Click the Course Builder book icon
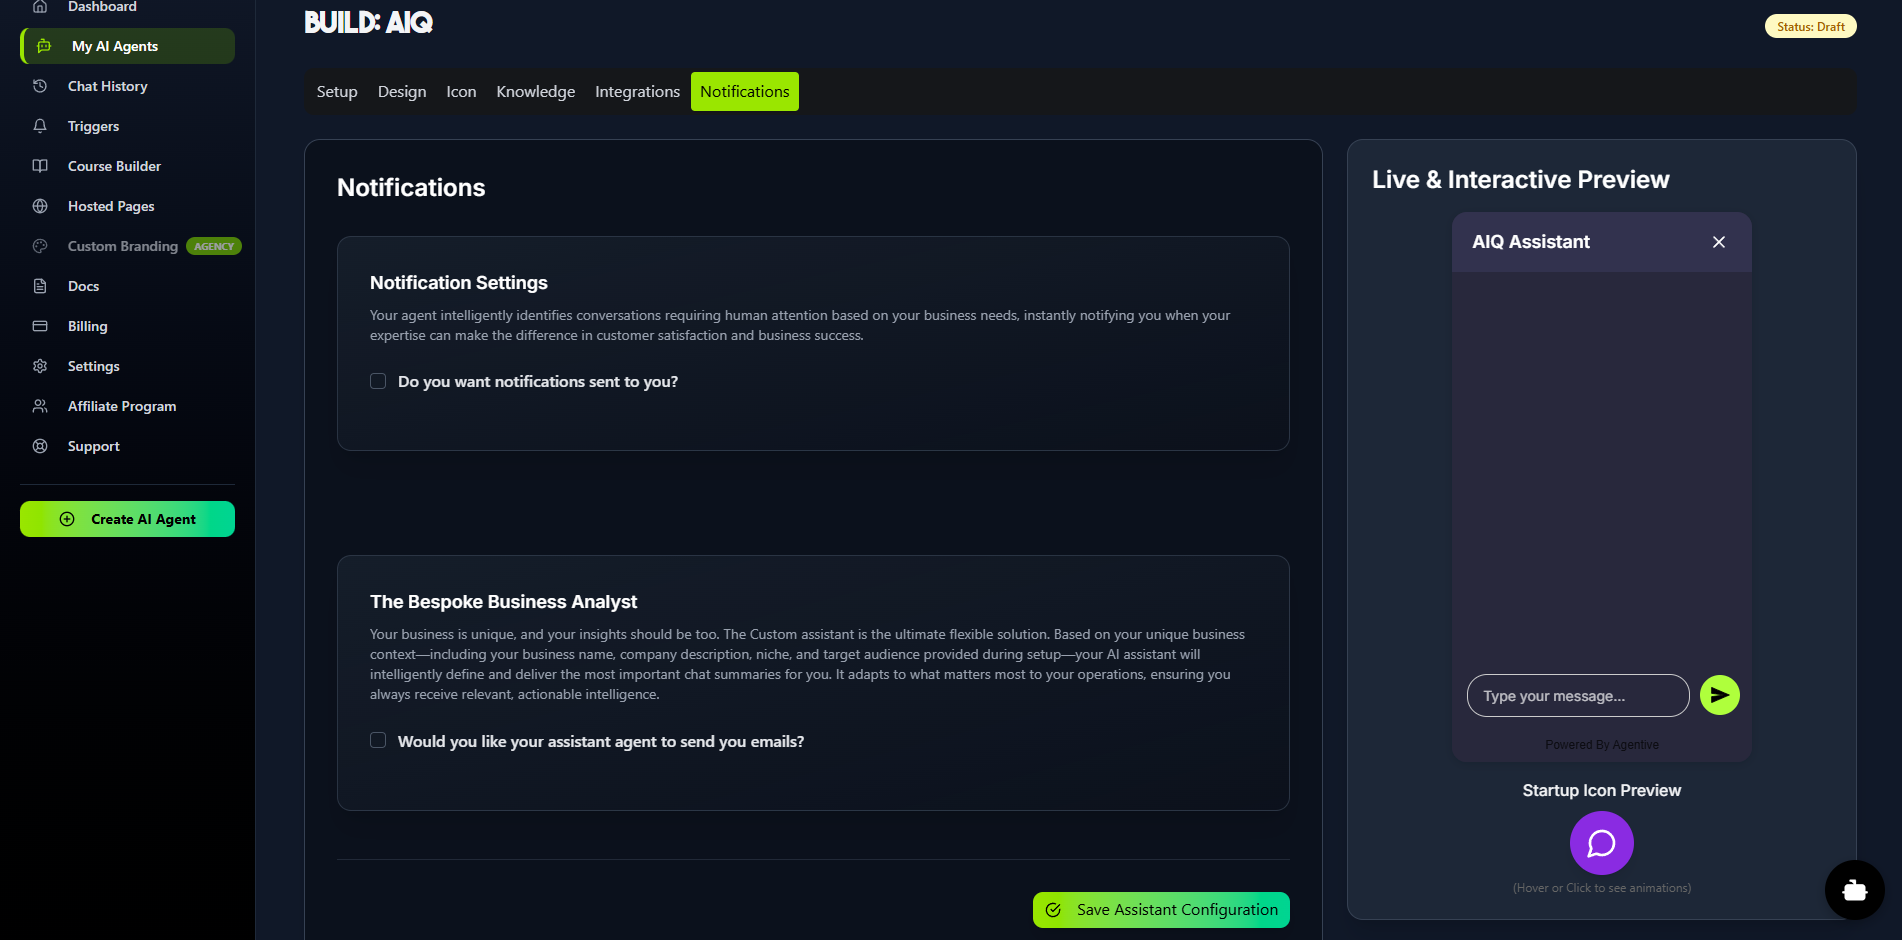 tap(40, 166)
